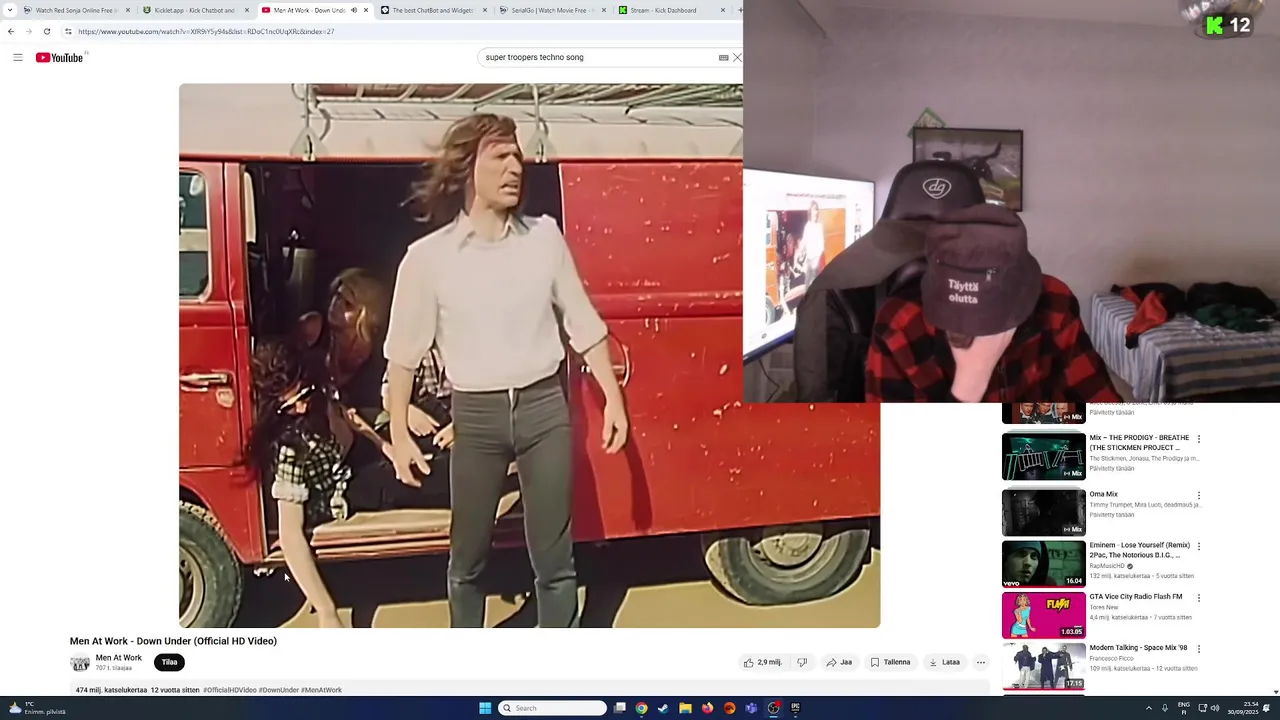The width and height of the screenshot is (1280, 720).
Task: Save video with the Tallenna button
Action: (890, 662)
